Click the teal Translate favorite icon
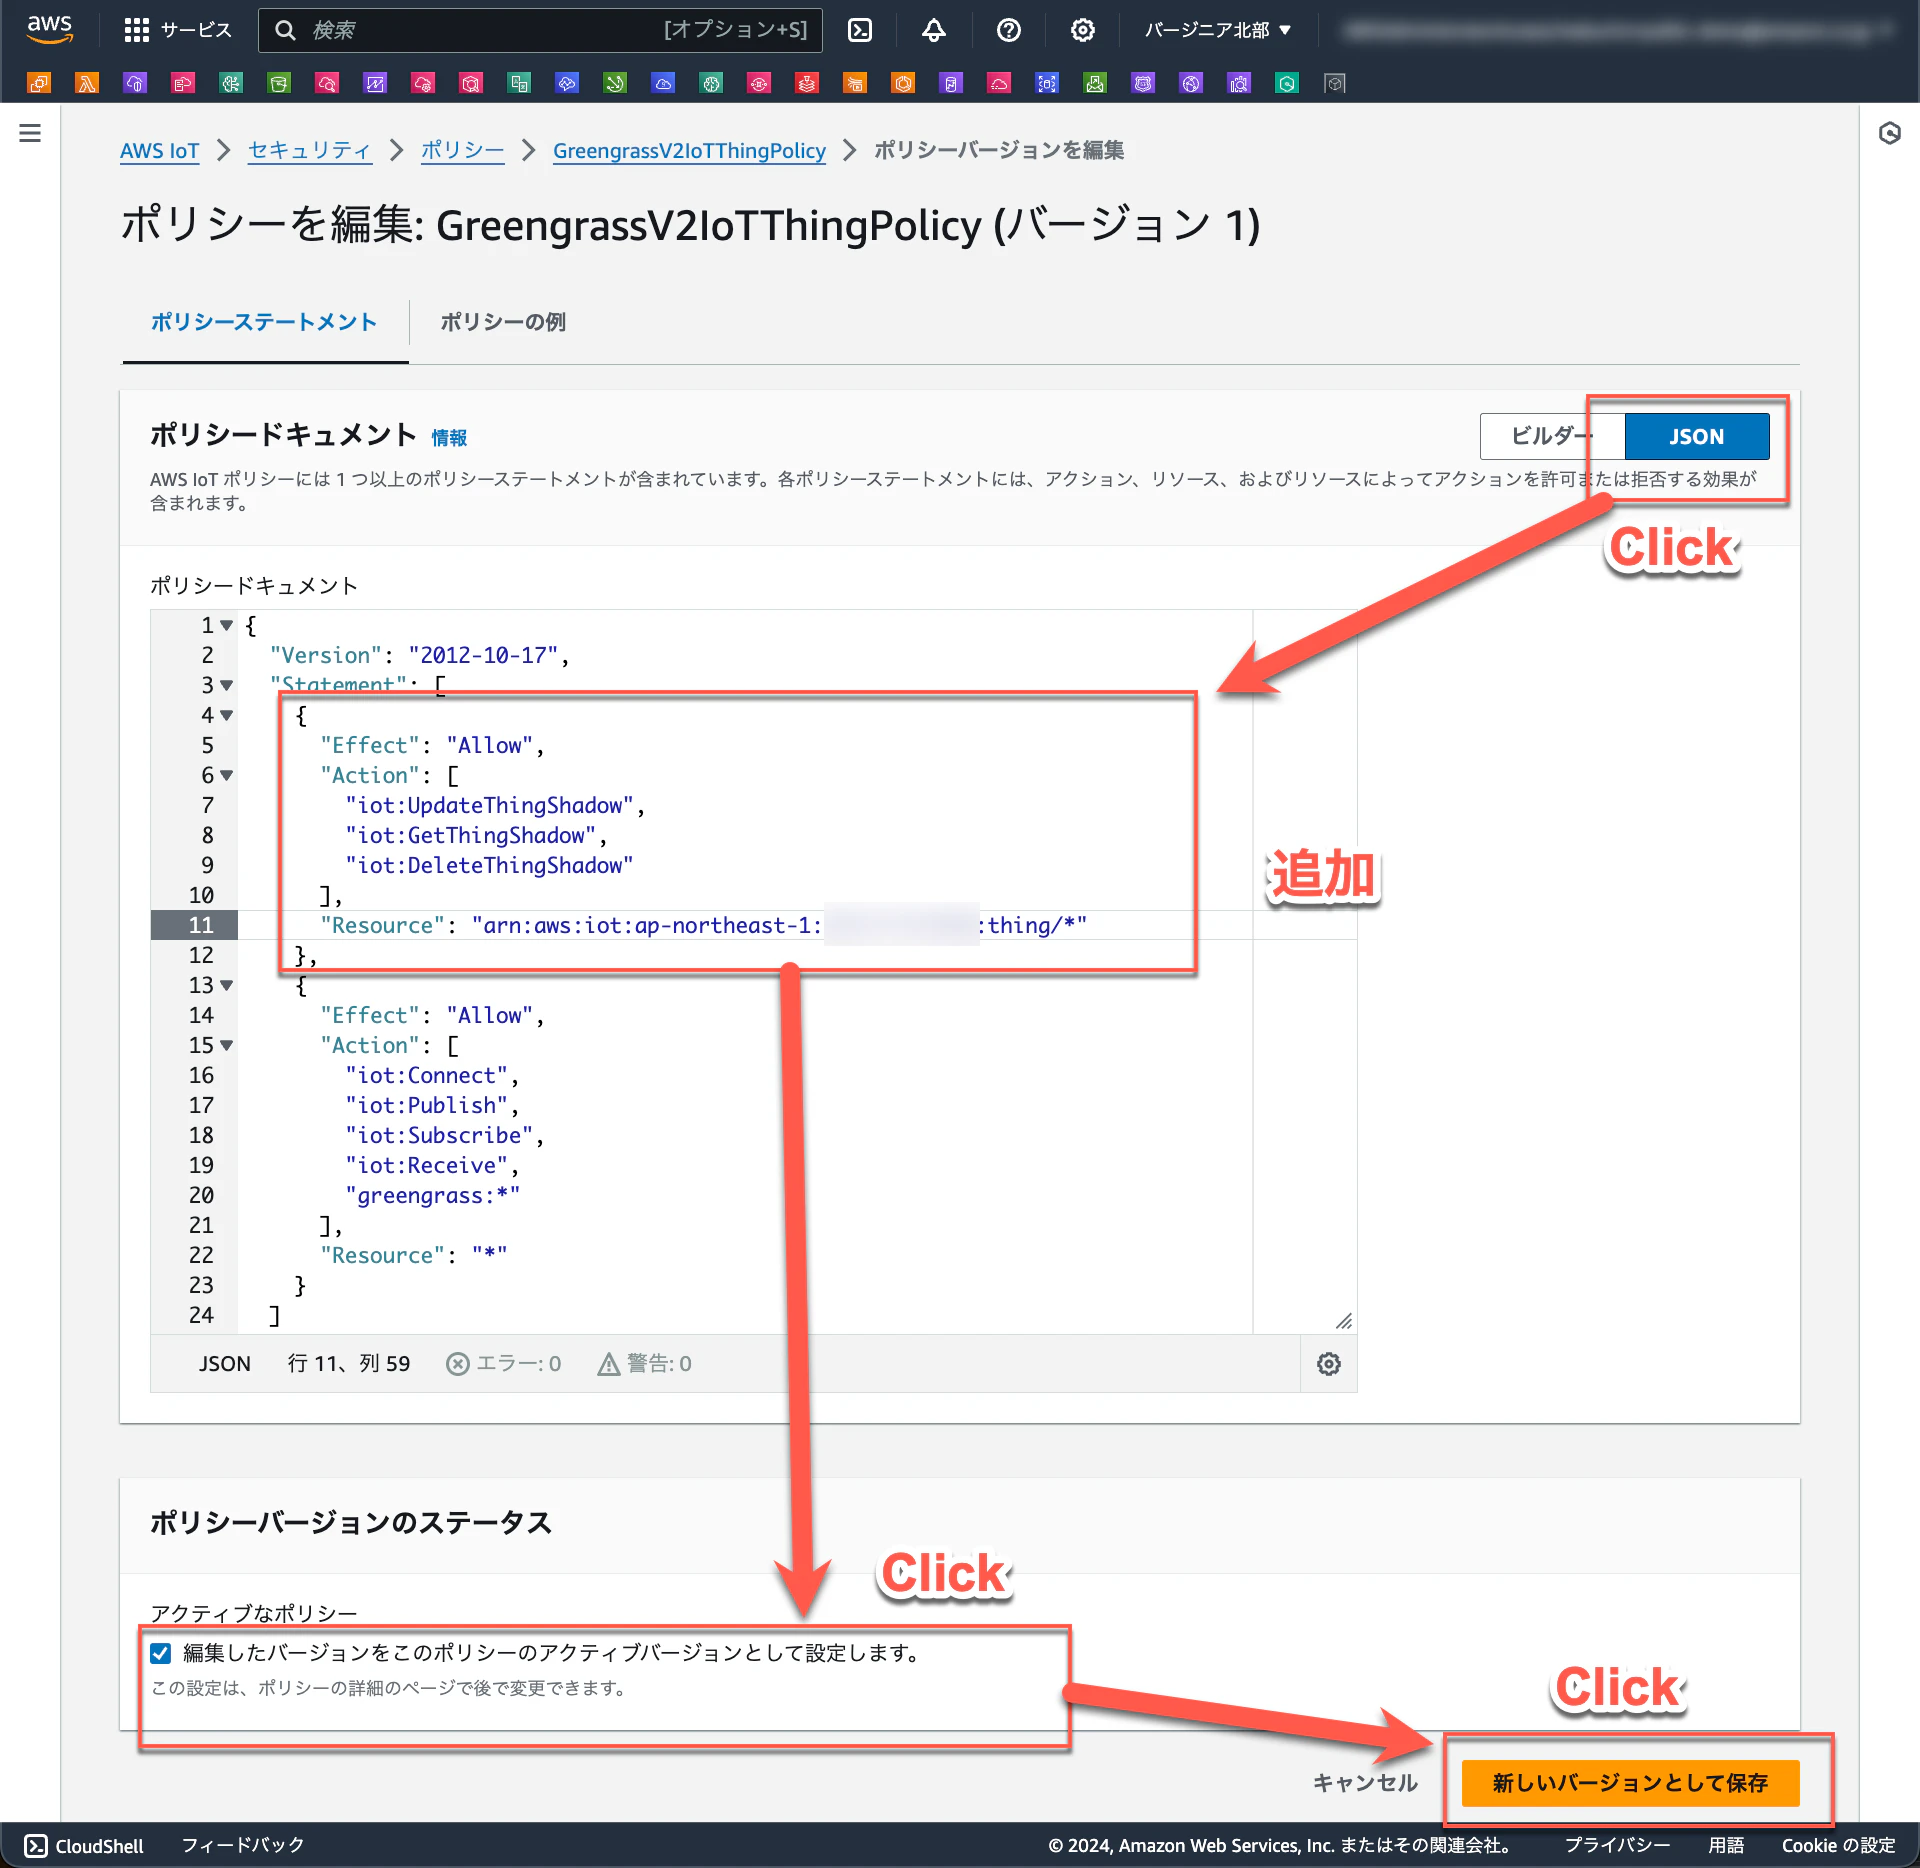 [519, 83]
